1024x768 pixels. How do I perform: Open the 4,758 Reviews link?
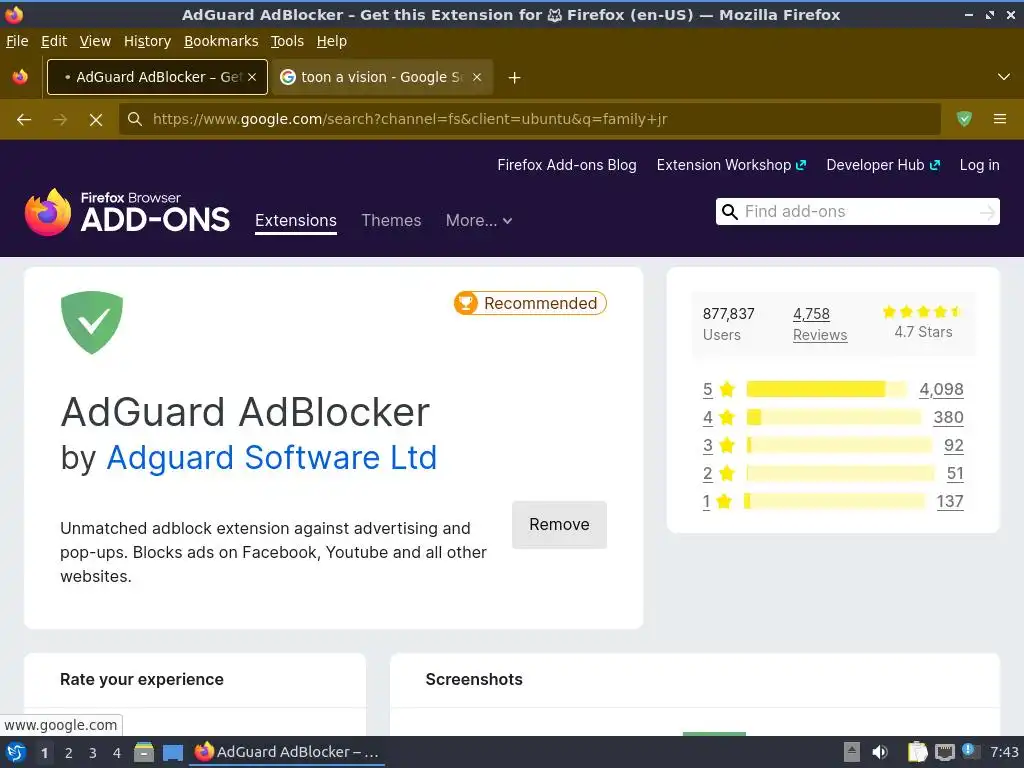820,324
